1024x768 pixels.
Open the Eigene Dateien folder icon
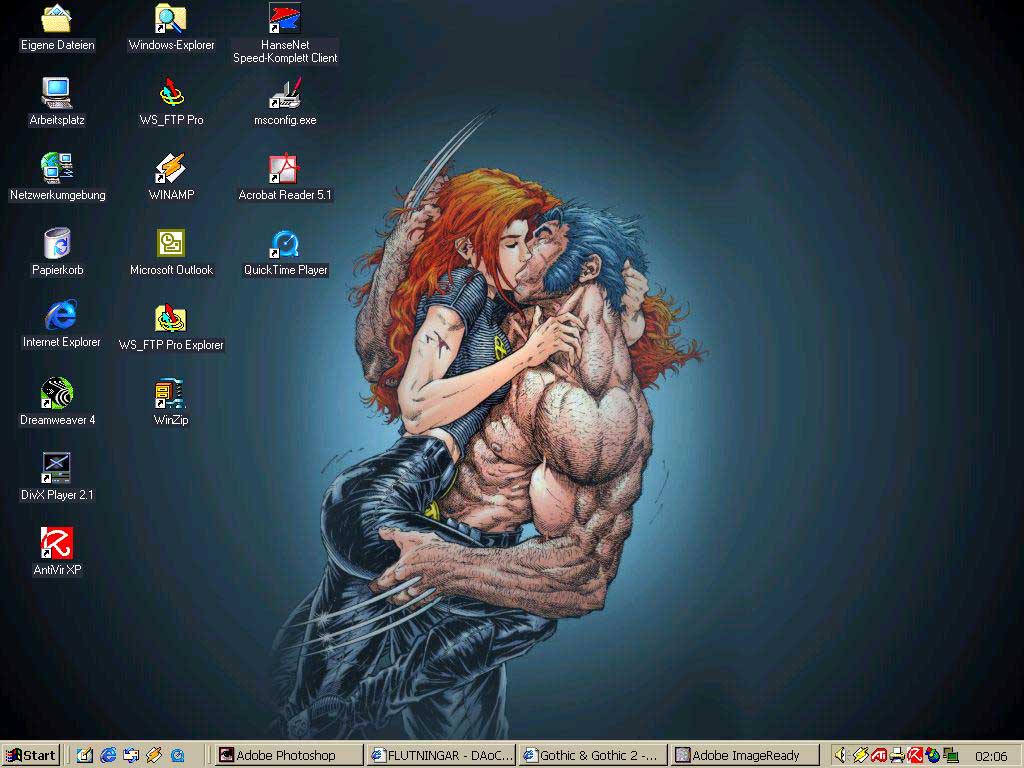57,19
